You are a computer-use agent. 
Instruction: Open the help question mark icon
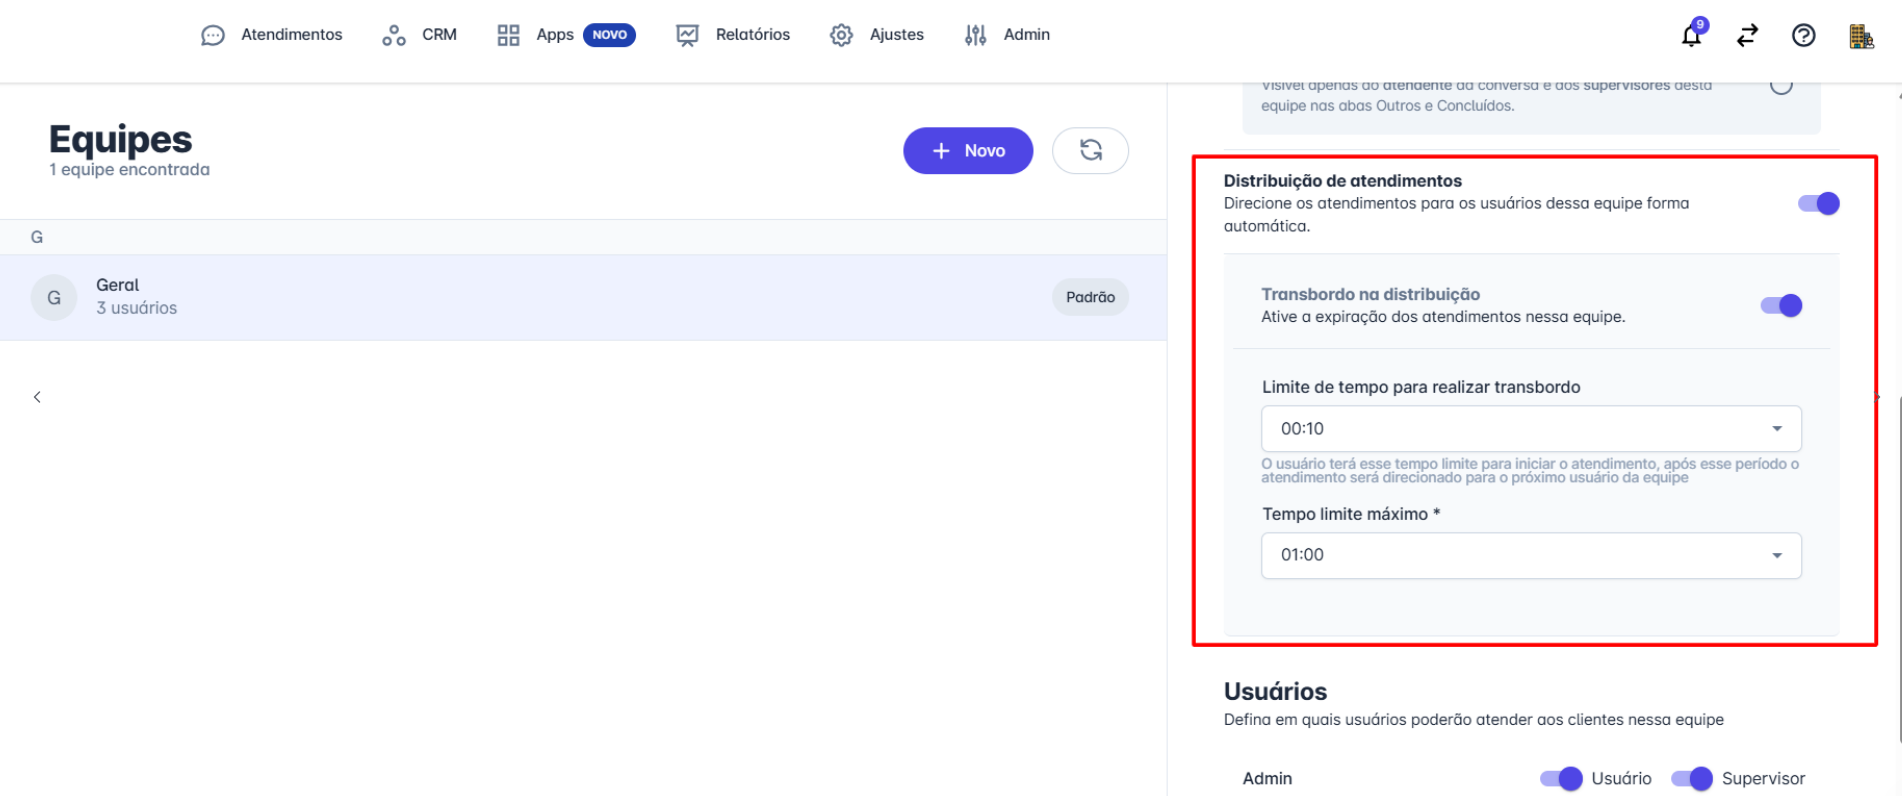pos(1803,36)
